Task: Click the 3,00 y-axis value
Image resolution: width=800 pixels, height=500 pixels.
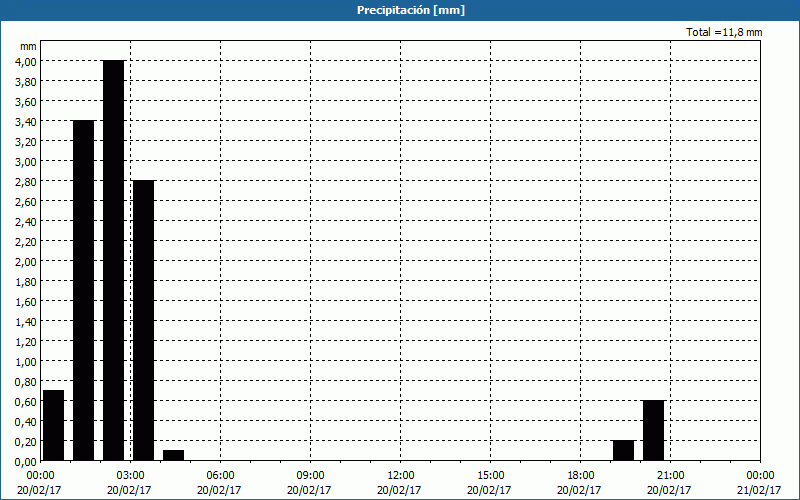Action: coord(26,161)
